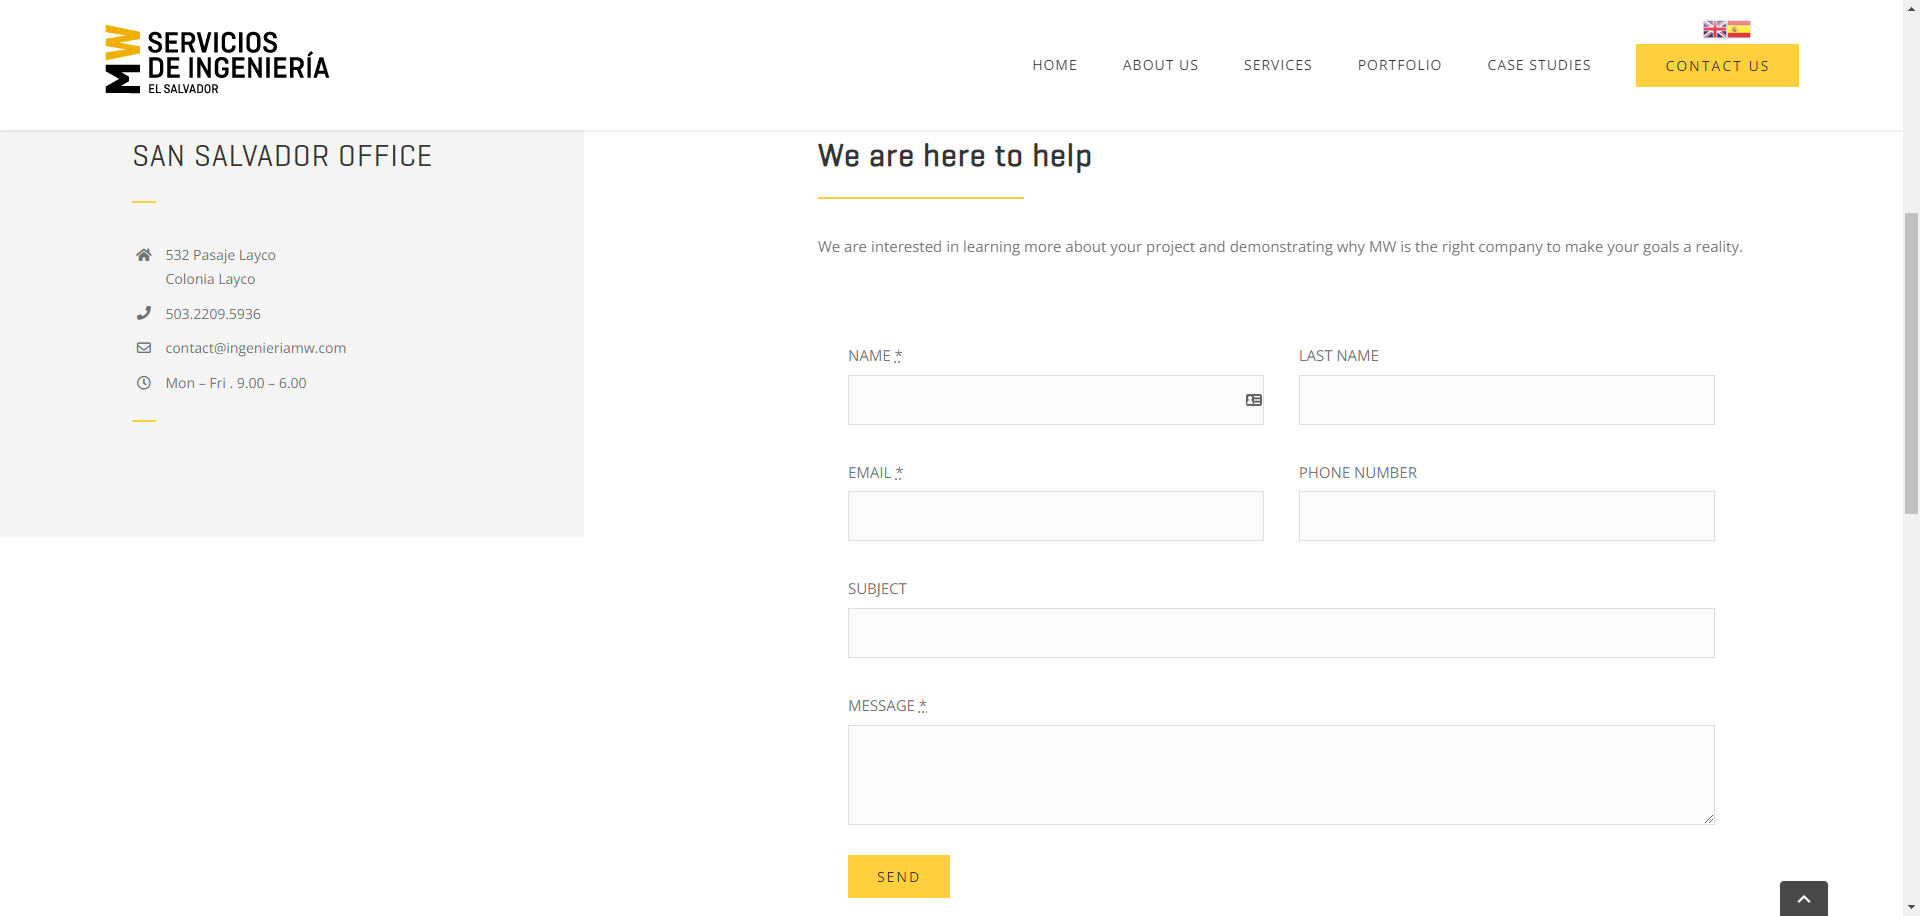This screenshot has height=916, width=1920.
Task: Click into the Message text area
Action: pos(1280,775)
